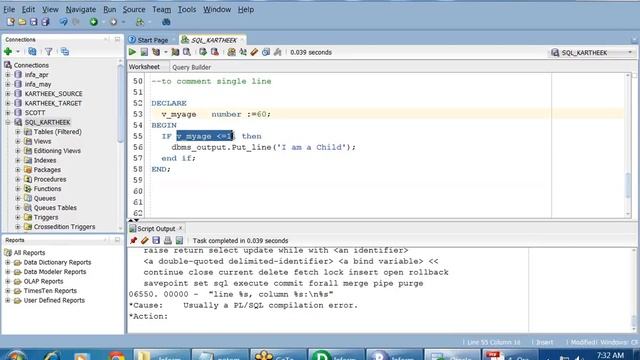Expand the OLAP Reports node
The height and width of the screenshot is (360, 640).
pyautogui.click(x=8, y=281)
